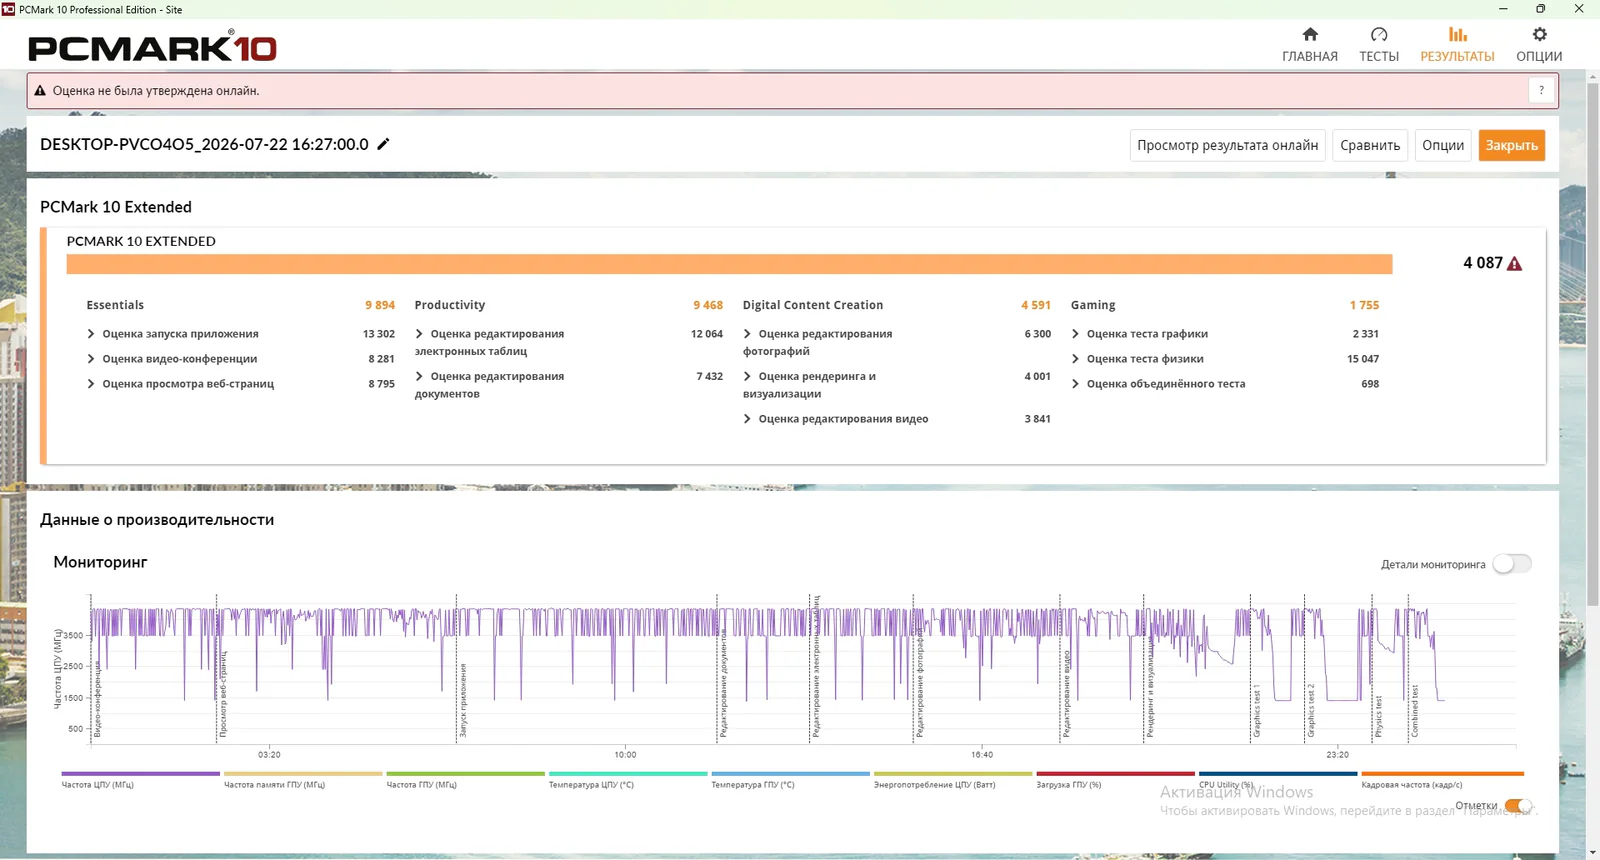Open the ГЛАВНАЯ home icon
This screenshot has height=860, width=1600.
pos(1310,35)
